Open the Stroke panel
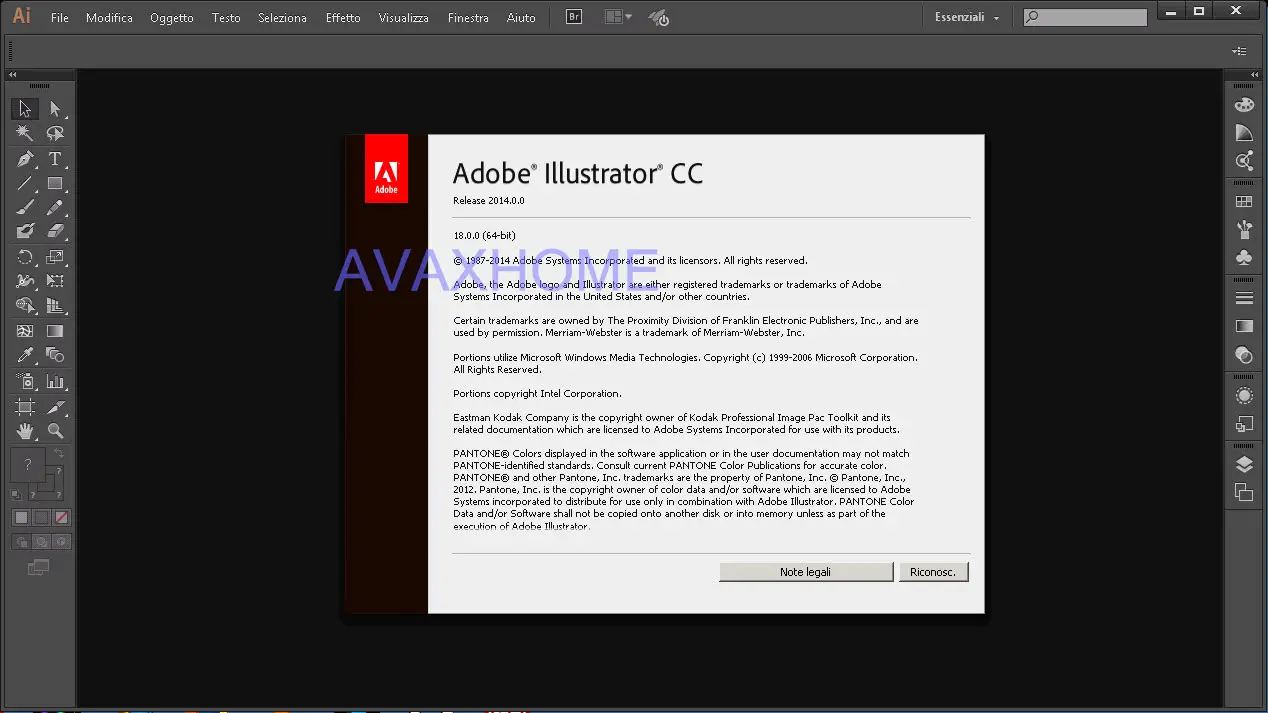1268x713 pixels. 1244,298
